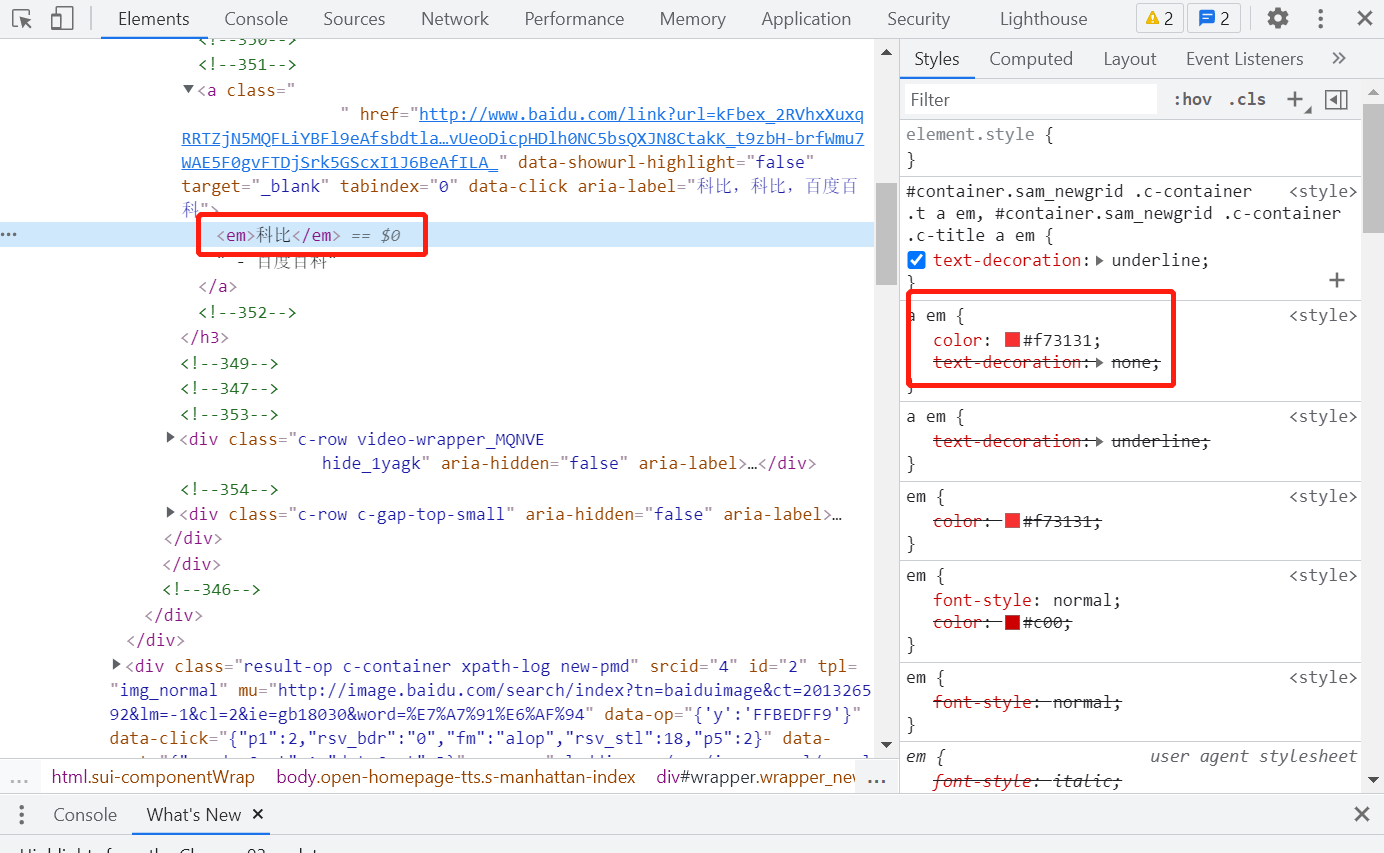Click the warnings count badge
The image size is (1384, 853).
click(1160, 18)
